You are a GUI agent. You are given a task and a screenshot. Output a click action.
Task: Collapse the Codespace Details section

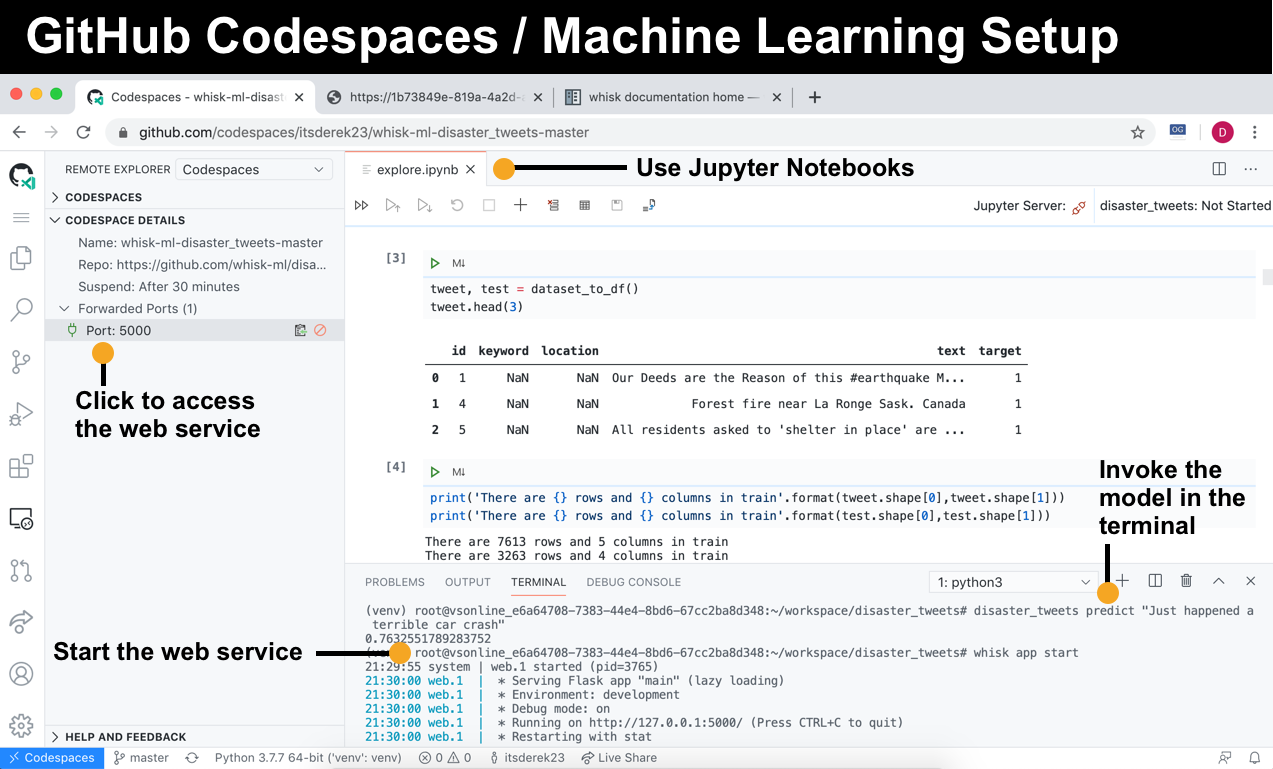tap(124, 220)
